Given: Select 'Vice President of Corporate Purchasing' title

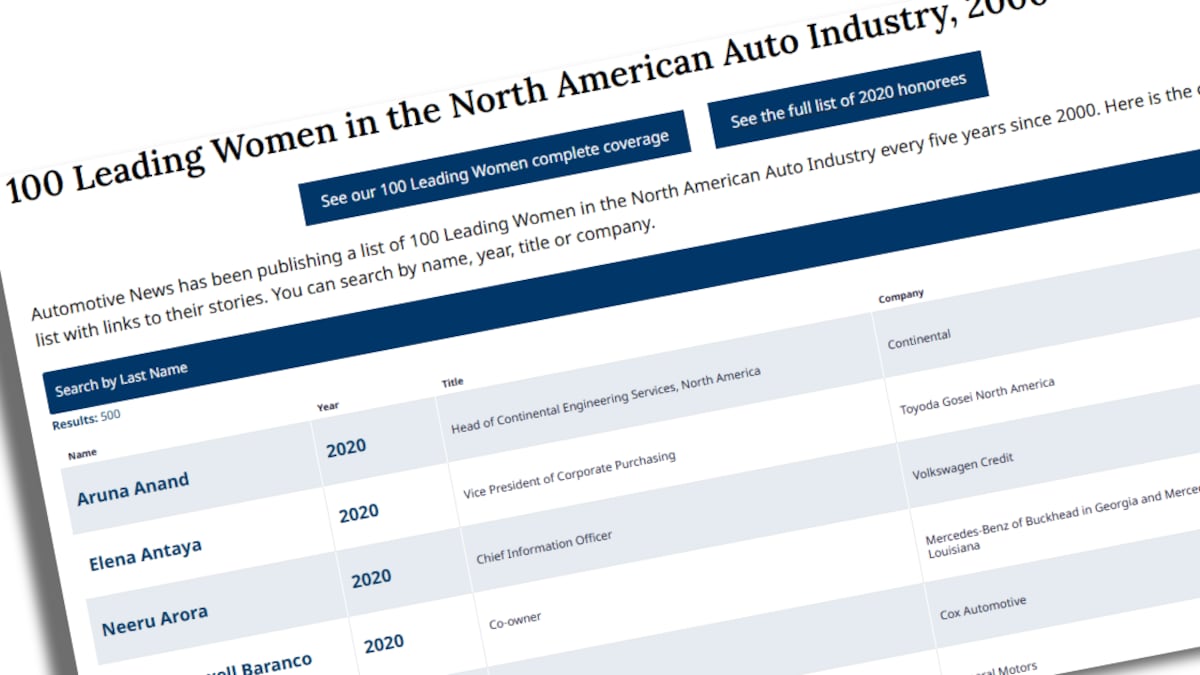Looking at the screenshot, I should pyautogui.click(x=570, y=476).
